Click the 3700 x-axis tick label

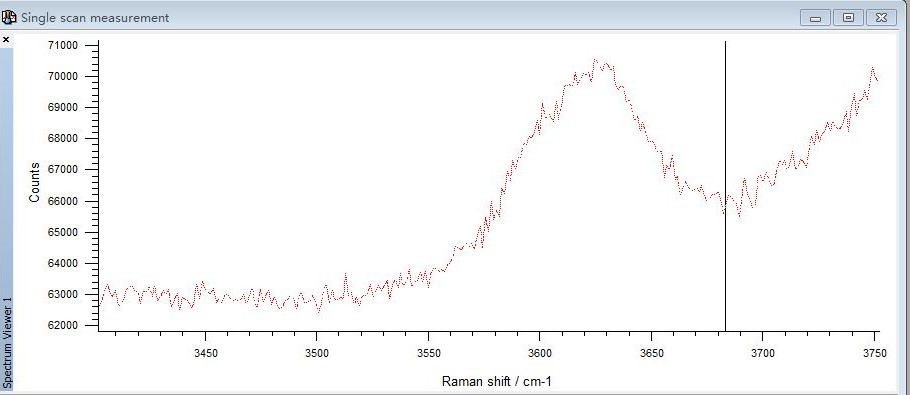coord(763,354)
